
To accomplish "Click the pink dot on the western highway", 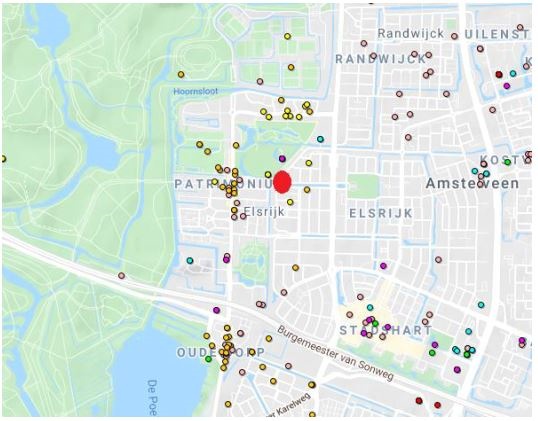I will click(121, 275).
